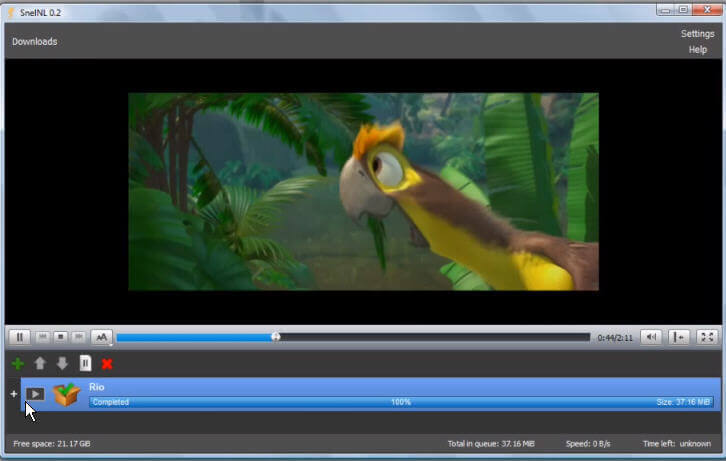726x461 pixels.
Task: Open the Downloads section
Action: (35, 42)
